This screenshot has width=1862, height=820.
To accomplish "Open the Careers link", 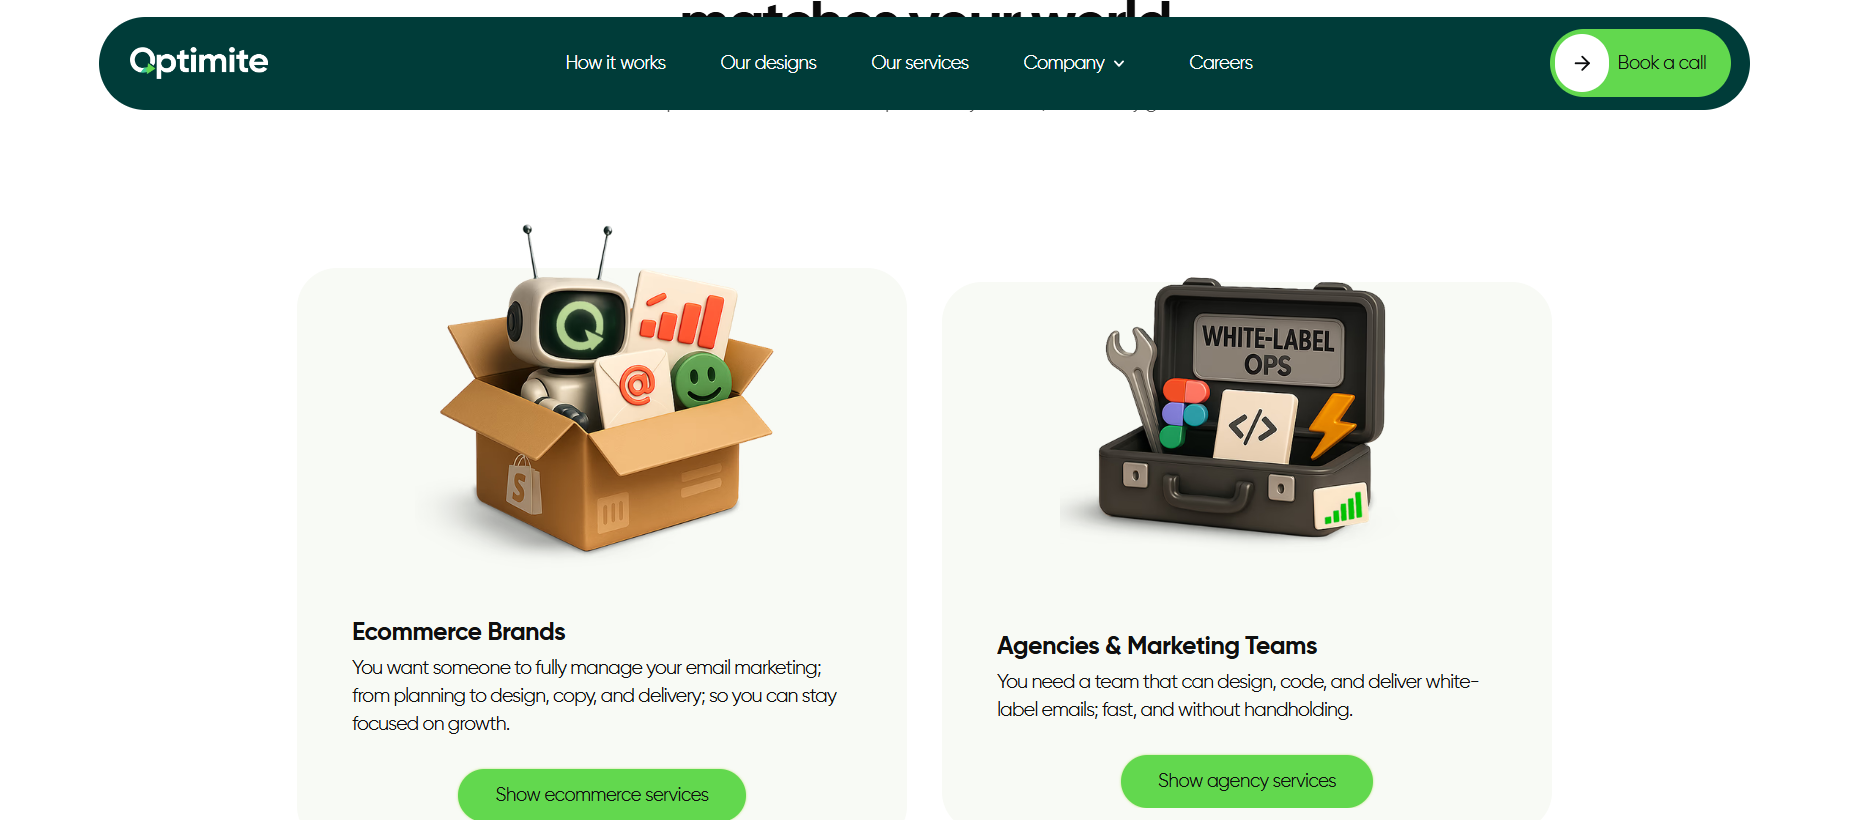I will pos(1221,63).
